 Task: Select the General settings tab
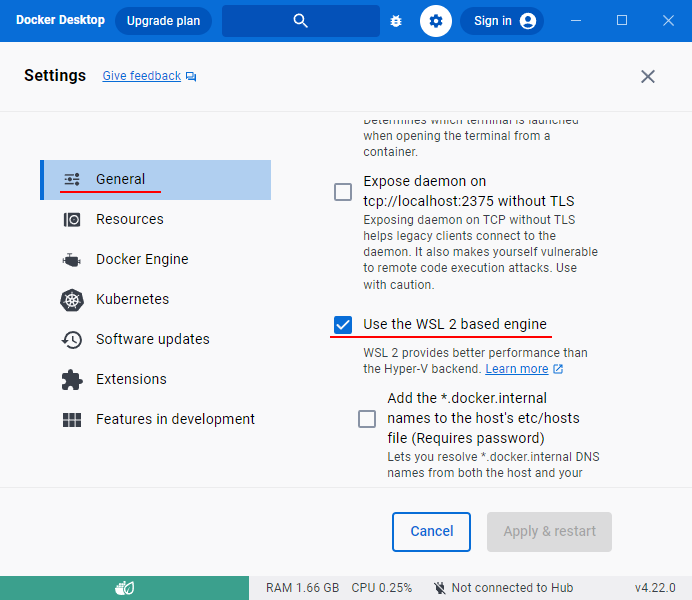(155, 180)
